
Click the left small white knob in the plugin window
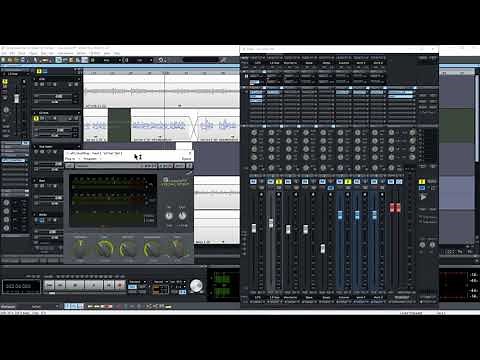point(169,216)
